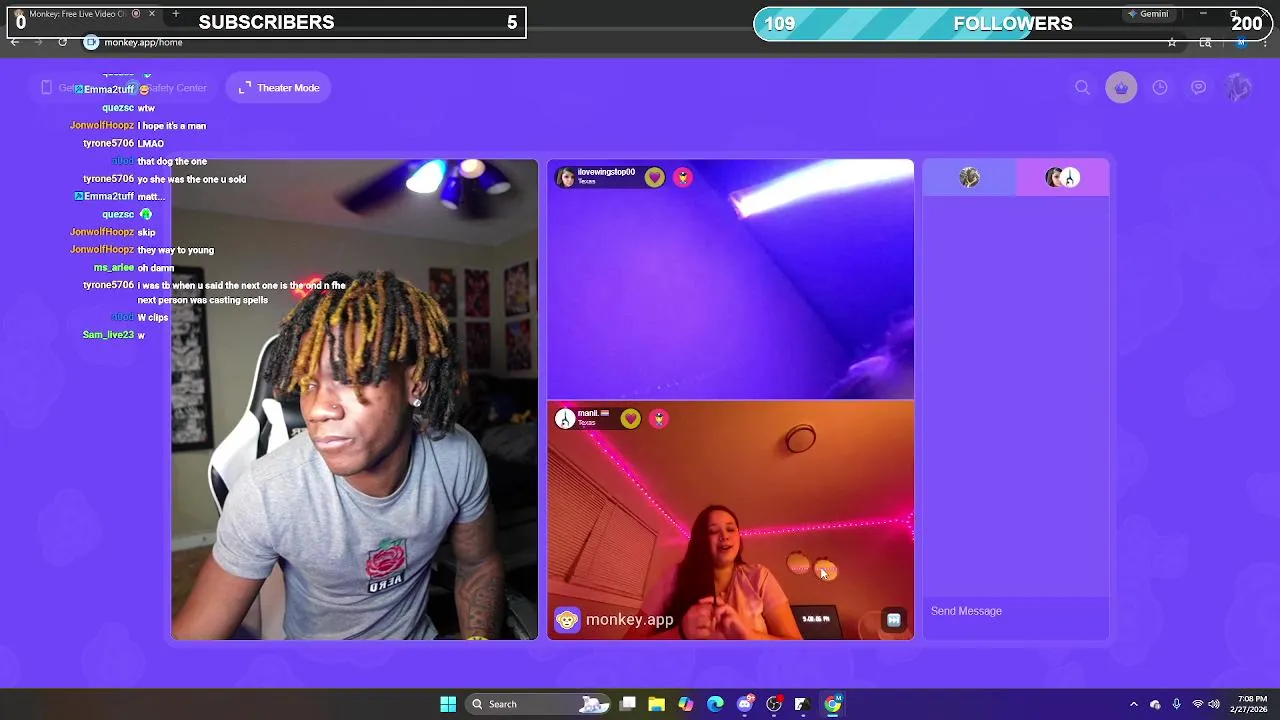The width and height of the screenshot is (1280, 720).
Task: Open the profile avatar in the header
Action: [1238, 88]
